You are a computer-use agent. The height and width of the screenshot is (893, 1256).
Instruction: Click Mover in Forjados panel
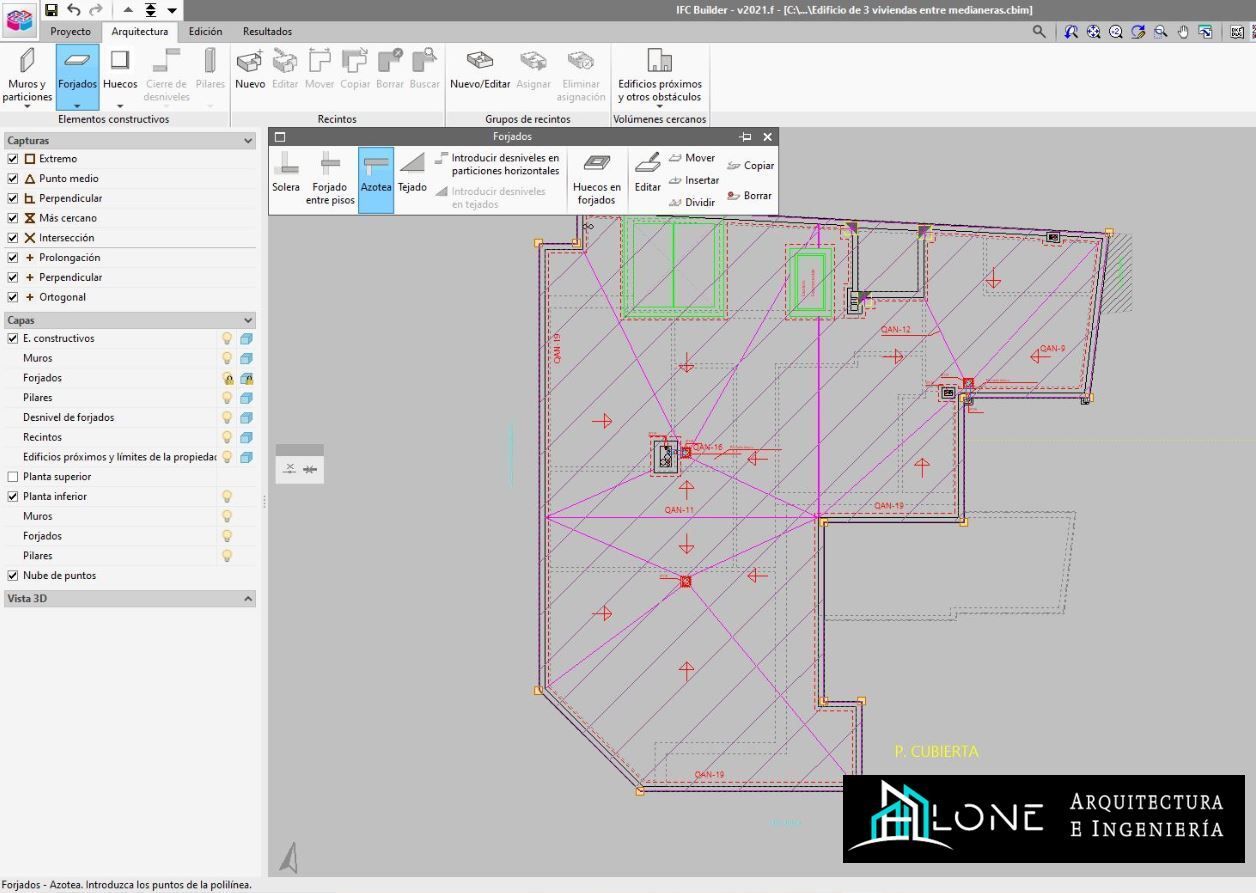coord(692,158)
